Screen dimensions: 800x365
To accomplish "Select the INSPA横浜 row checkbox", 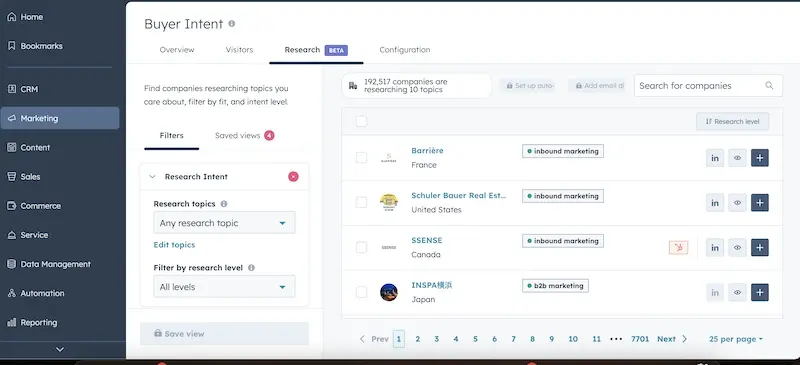I will pyautogui.click(x=361, y=293).
